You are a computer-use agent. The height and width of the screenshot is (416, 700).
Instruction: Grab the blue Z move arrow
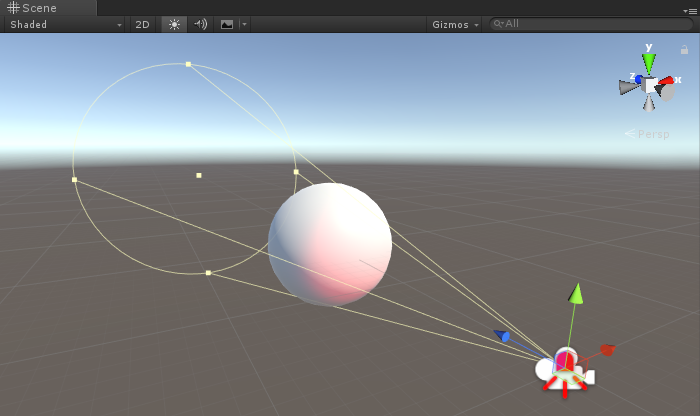[x=502, y=335]
